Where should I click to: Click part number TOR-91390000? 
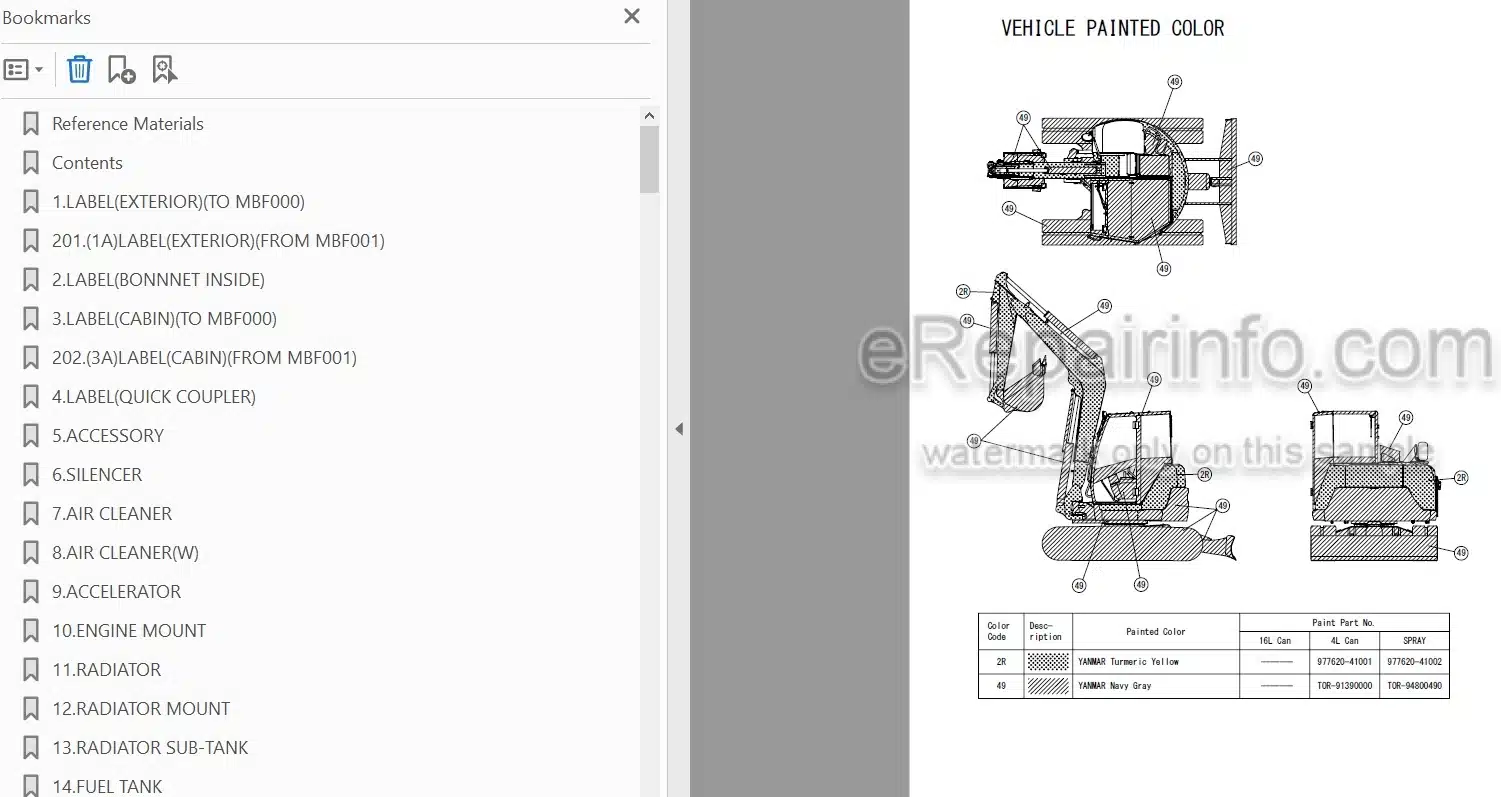(1344, 686)
